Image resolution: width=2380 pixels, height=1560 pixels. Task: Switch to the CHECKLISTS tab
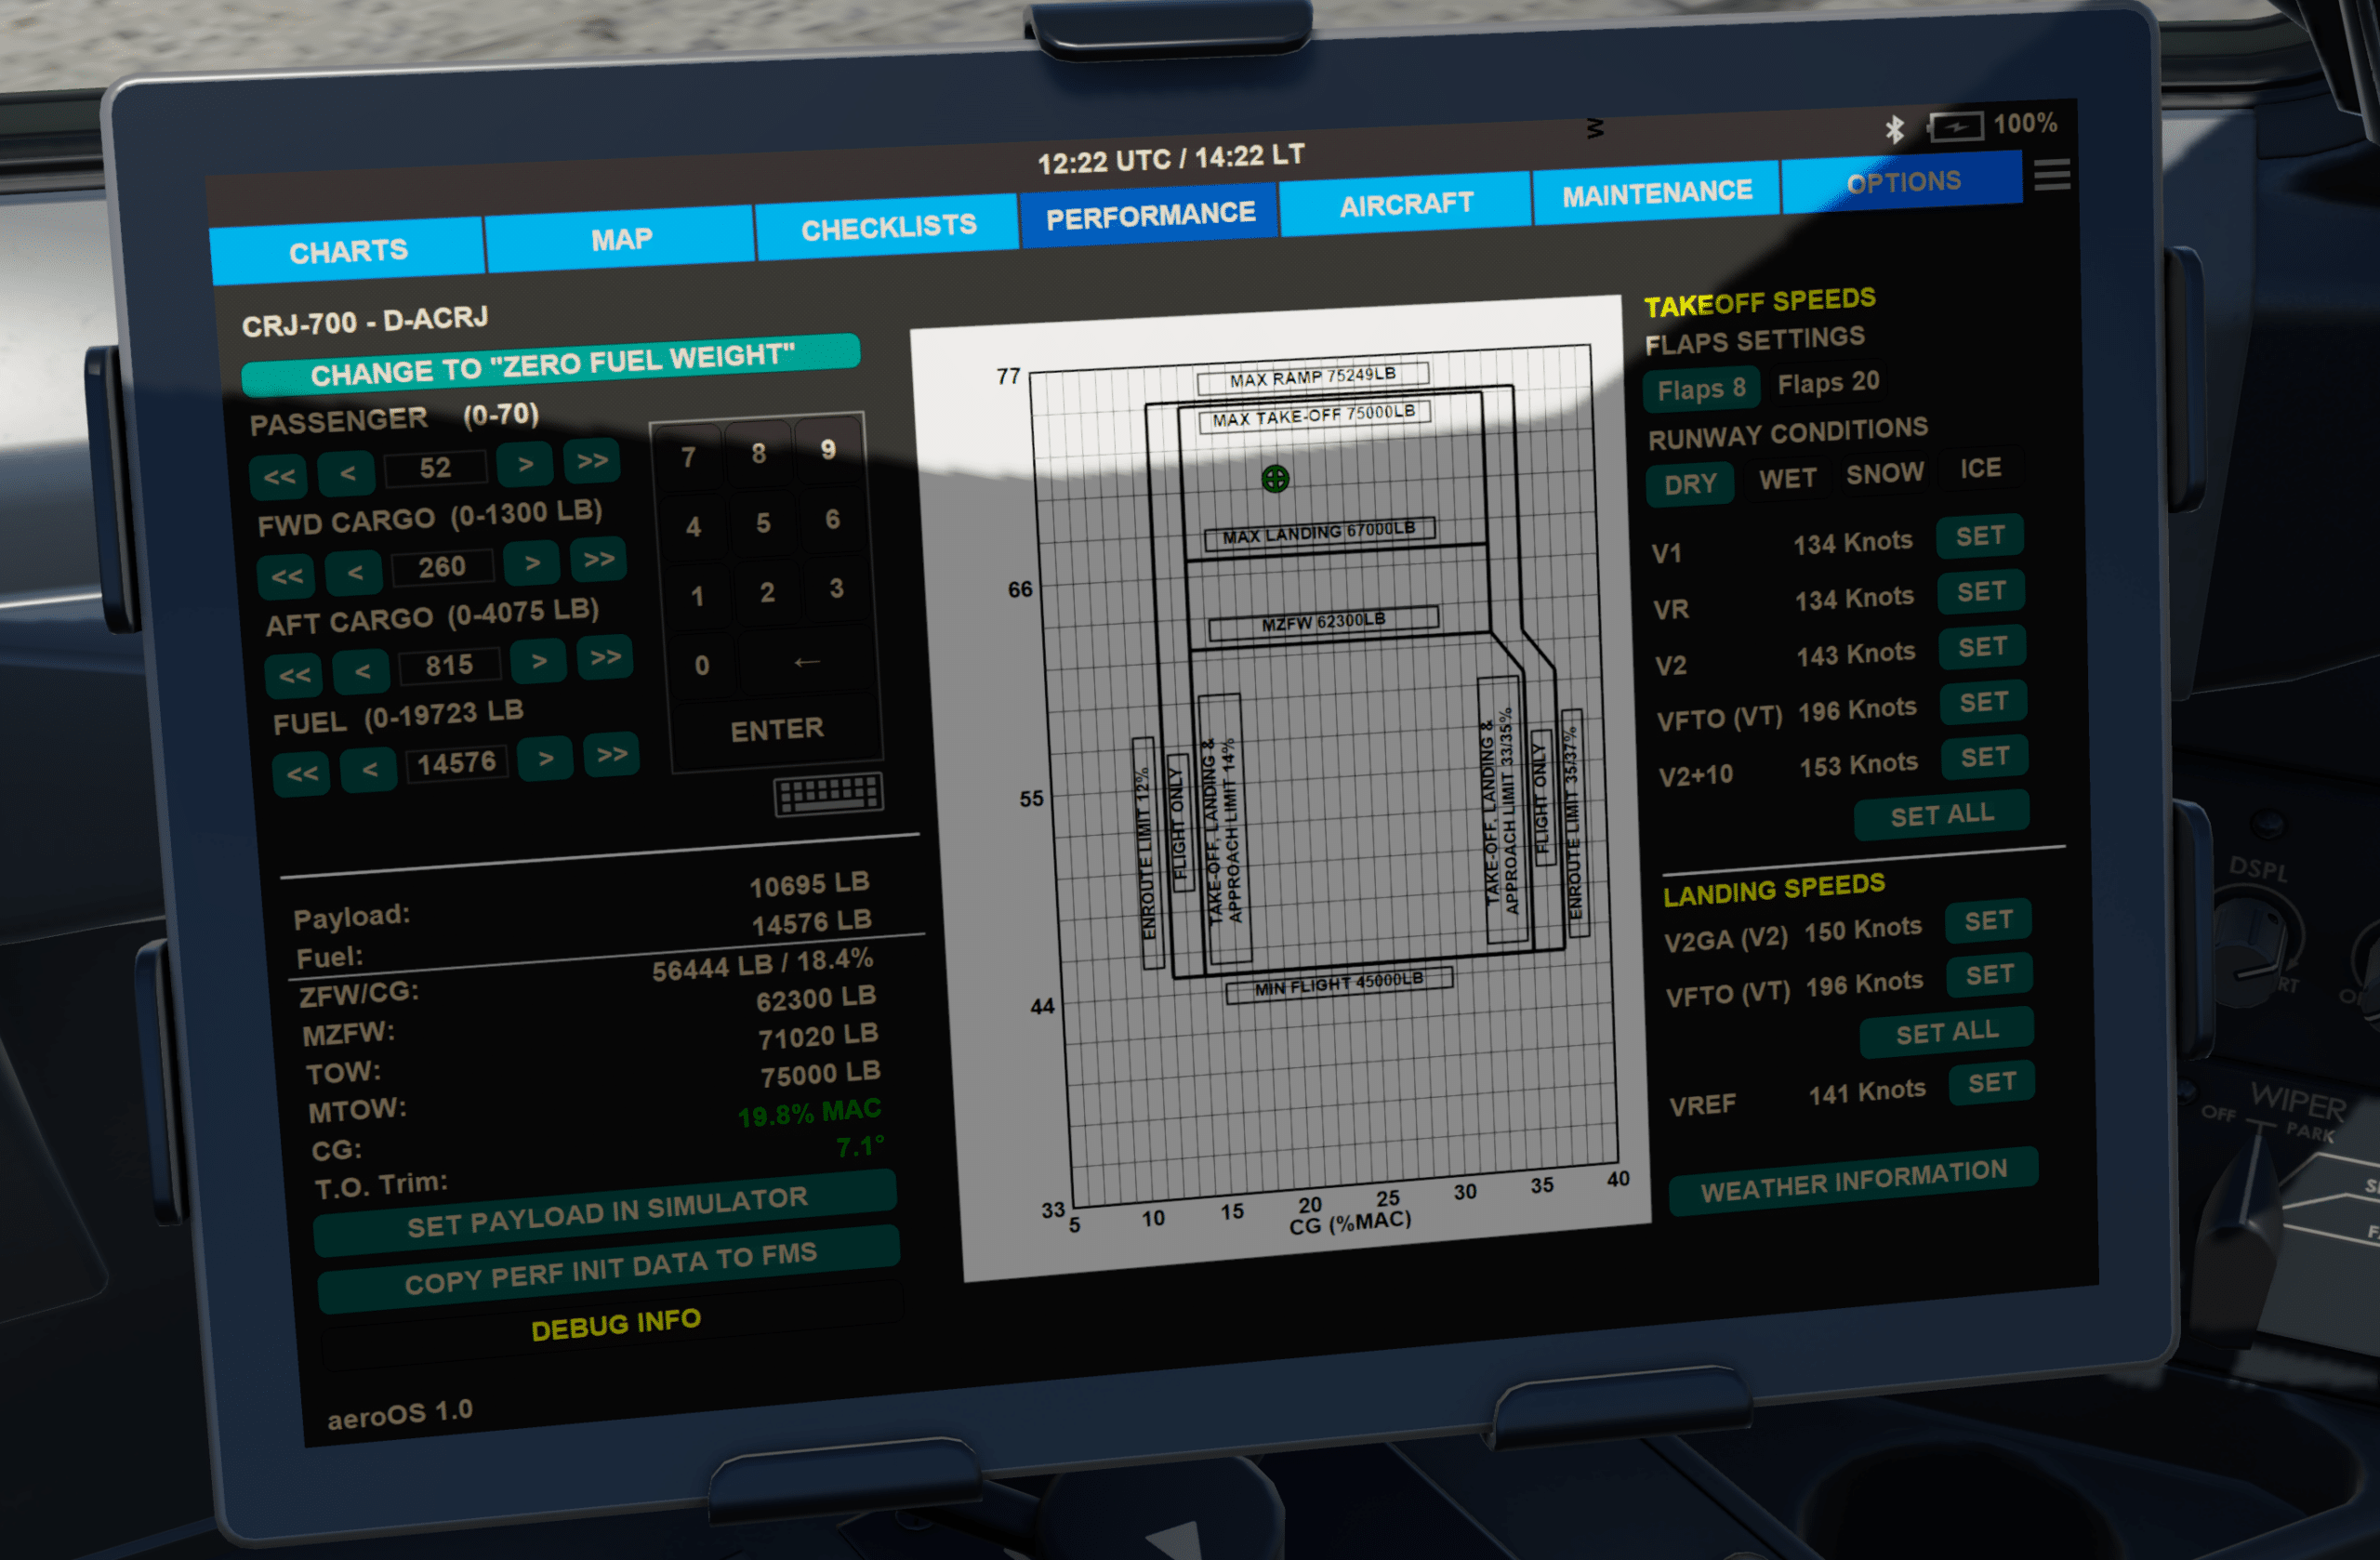pyautogui.click(x=888, y=228)
